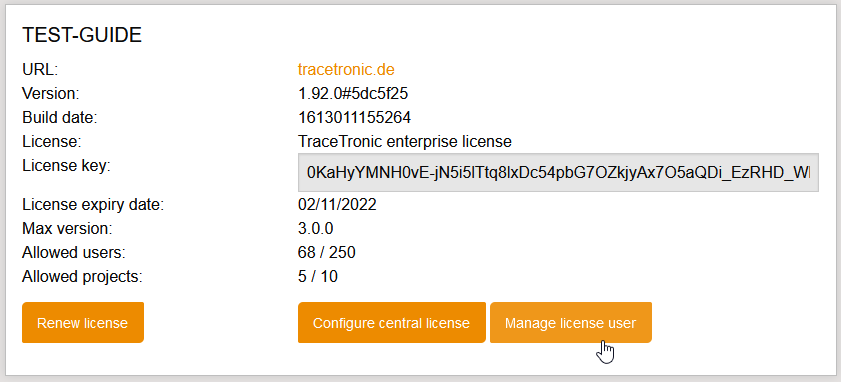Open the tracetronic.de URL link

click(x=346, y=69)
